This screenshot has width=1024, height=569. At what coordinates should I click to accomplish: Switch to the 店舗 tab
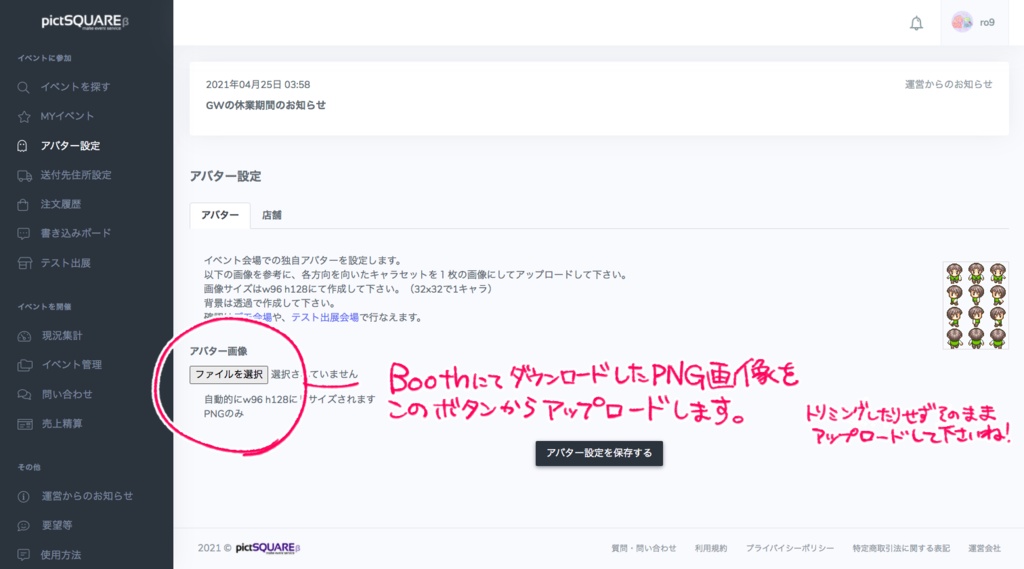pos(272,215)
